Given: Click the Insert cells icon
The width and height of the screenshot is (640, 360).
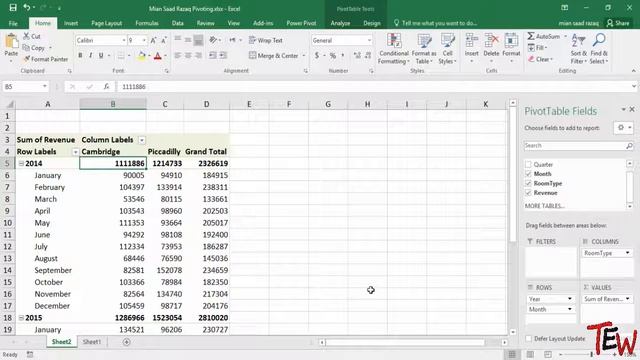Looking at the screenshot, I should [x=471, y=41].
